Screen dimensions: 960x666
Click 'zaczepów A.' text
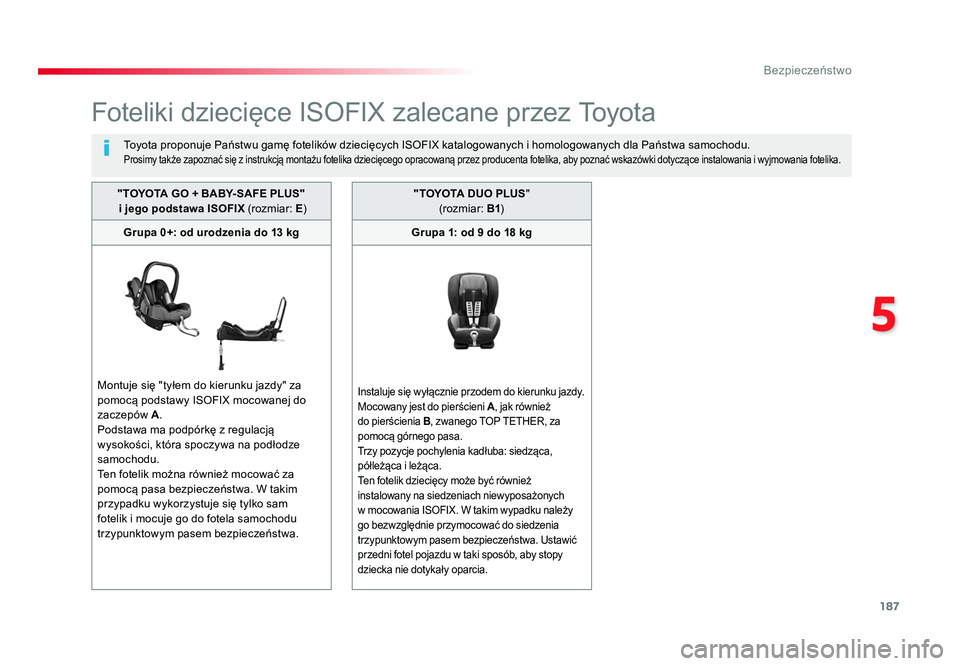coord(129,415)
